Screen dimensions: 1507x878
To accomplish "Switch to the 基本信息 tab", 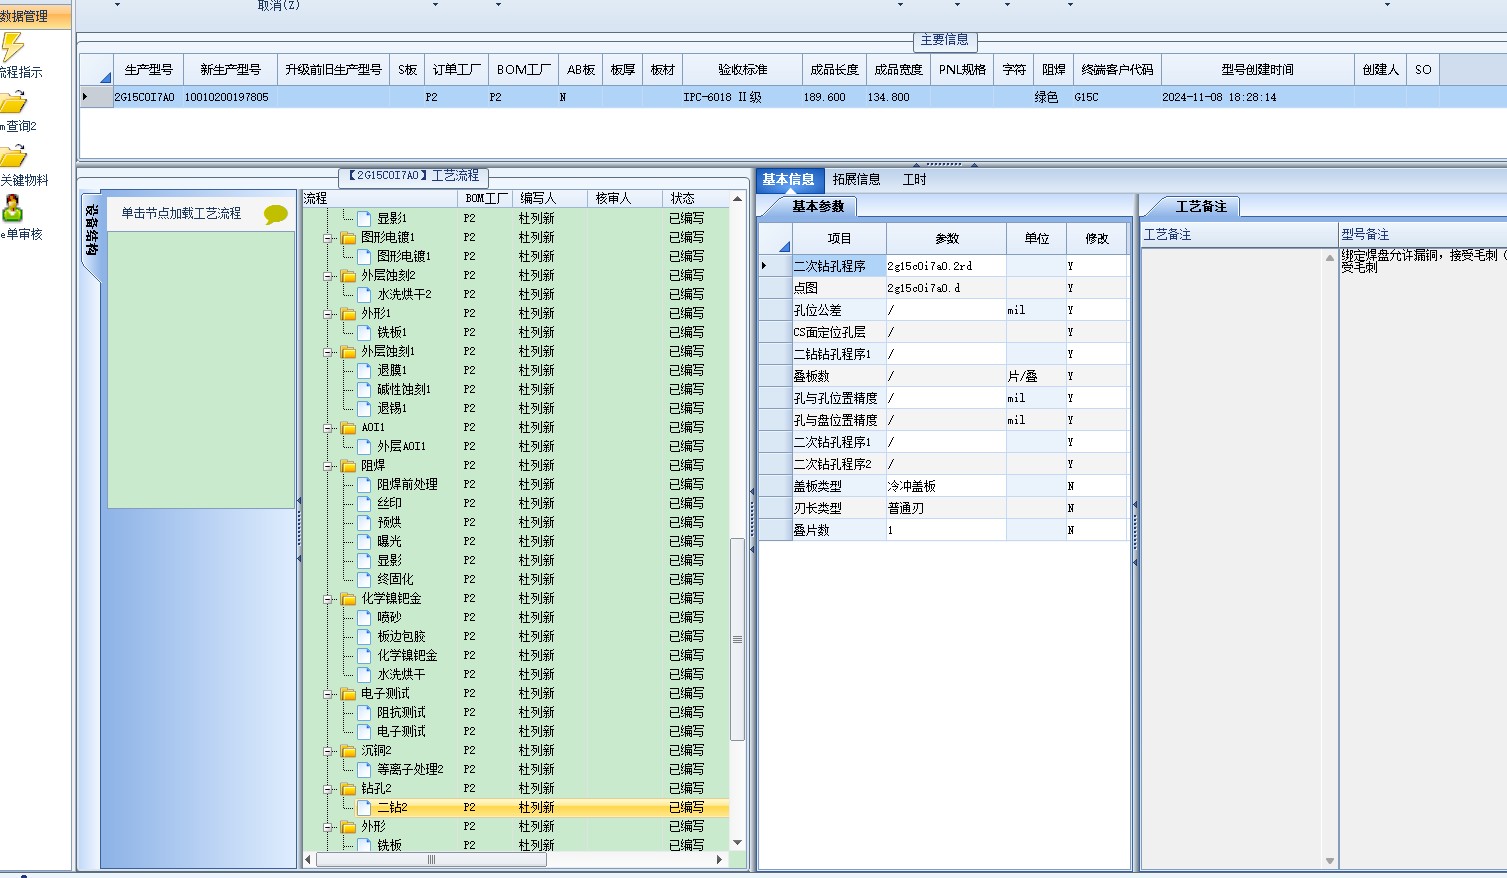I will coord(789,180).
